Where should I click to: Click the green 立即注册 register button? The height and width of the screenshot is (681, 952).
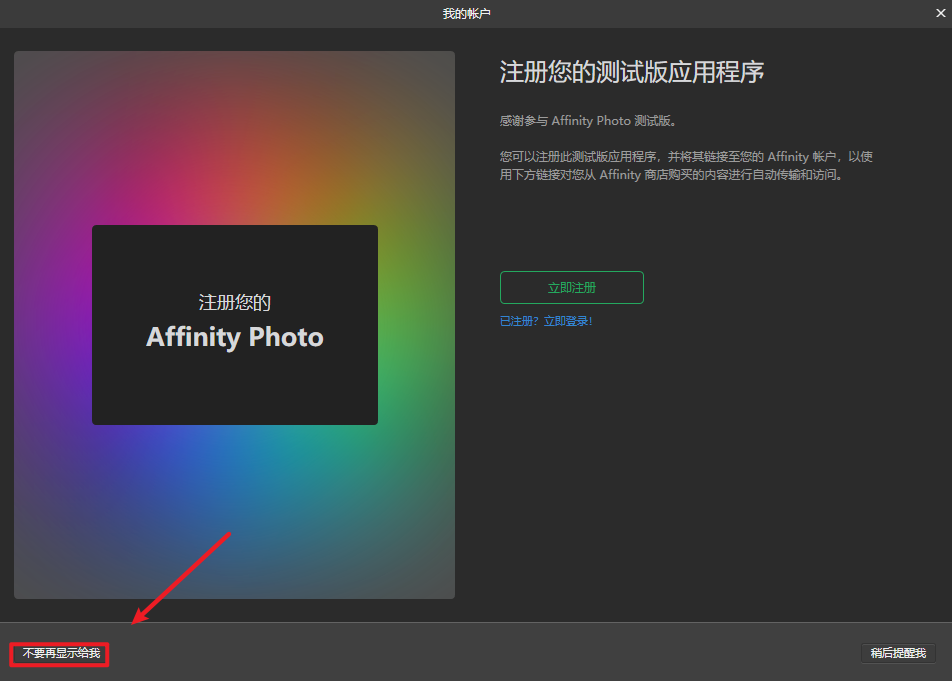point(571,288)
